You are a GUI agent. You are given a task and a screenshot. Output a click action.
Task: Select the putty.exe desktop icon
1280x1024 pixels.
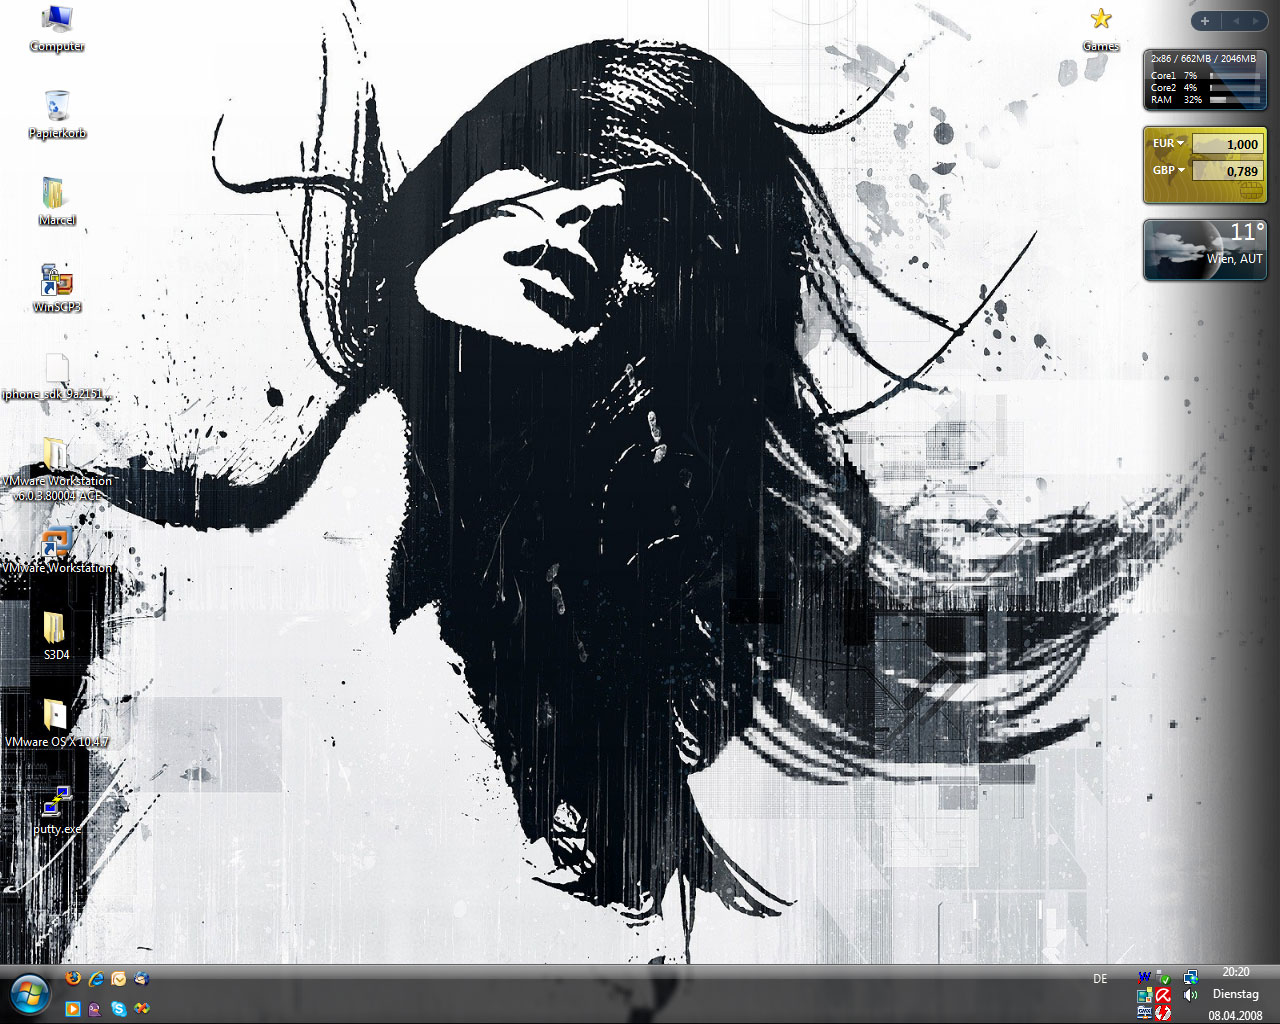point(56,804)
